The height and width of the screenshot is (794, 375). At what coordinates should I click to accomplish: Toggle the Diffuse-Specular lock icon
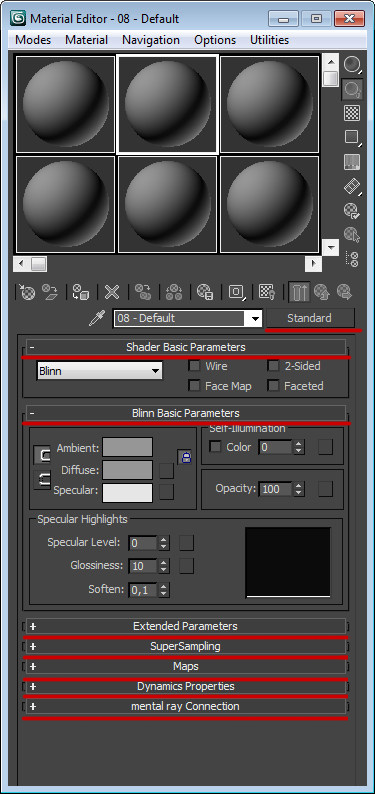point(186,457)
